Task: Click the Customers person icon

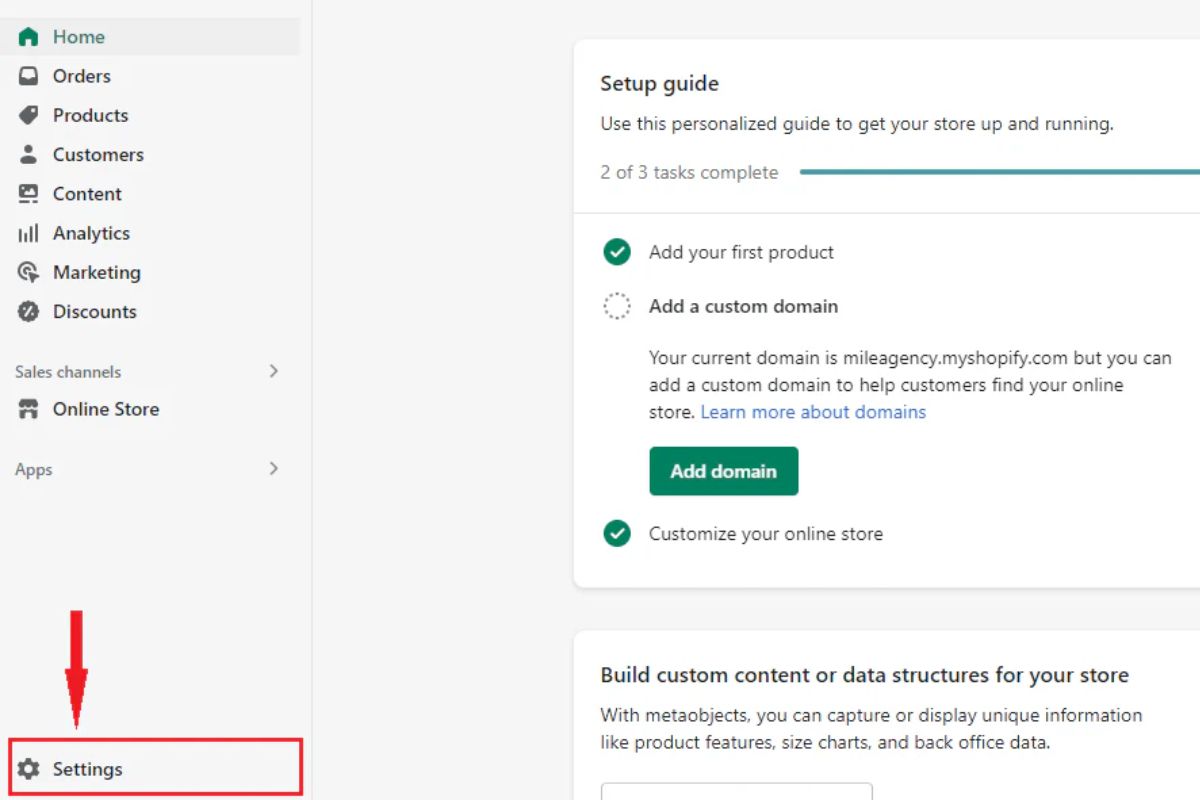Action: pyautogui.click(x=29, y=154)
